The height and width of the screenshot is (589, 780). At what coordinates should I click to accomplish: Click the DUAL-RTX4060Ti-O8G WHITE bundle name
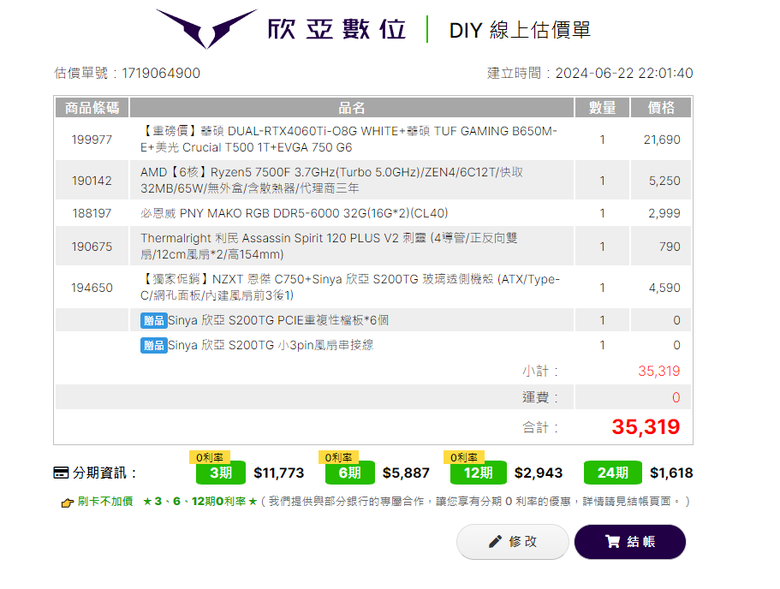click(349, 139)
